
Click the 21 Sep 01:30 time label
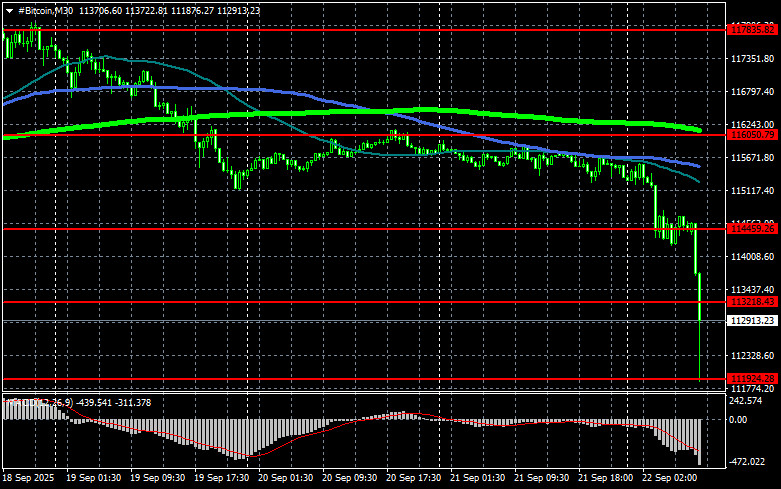pos(478,478)
